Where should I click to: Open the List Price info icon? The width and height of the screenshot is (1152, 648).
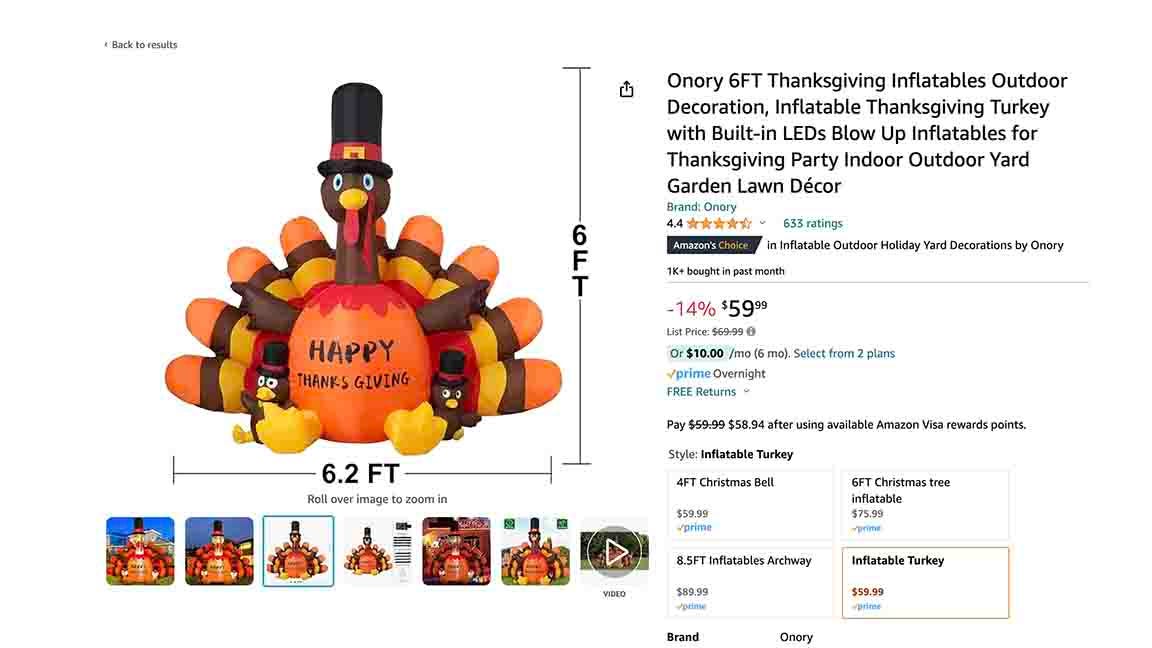click(x=751, y=331)
